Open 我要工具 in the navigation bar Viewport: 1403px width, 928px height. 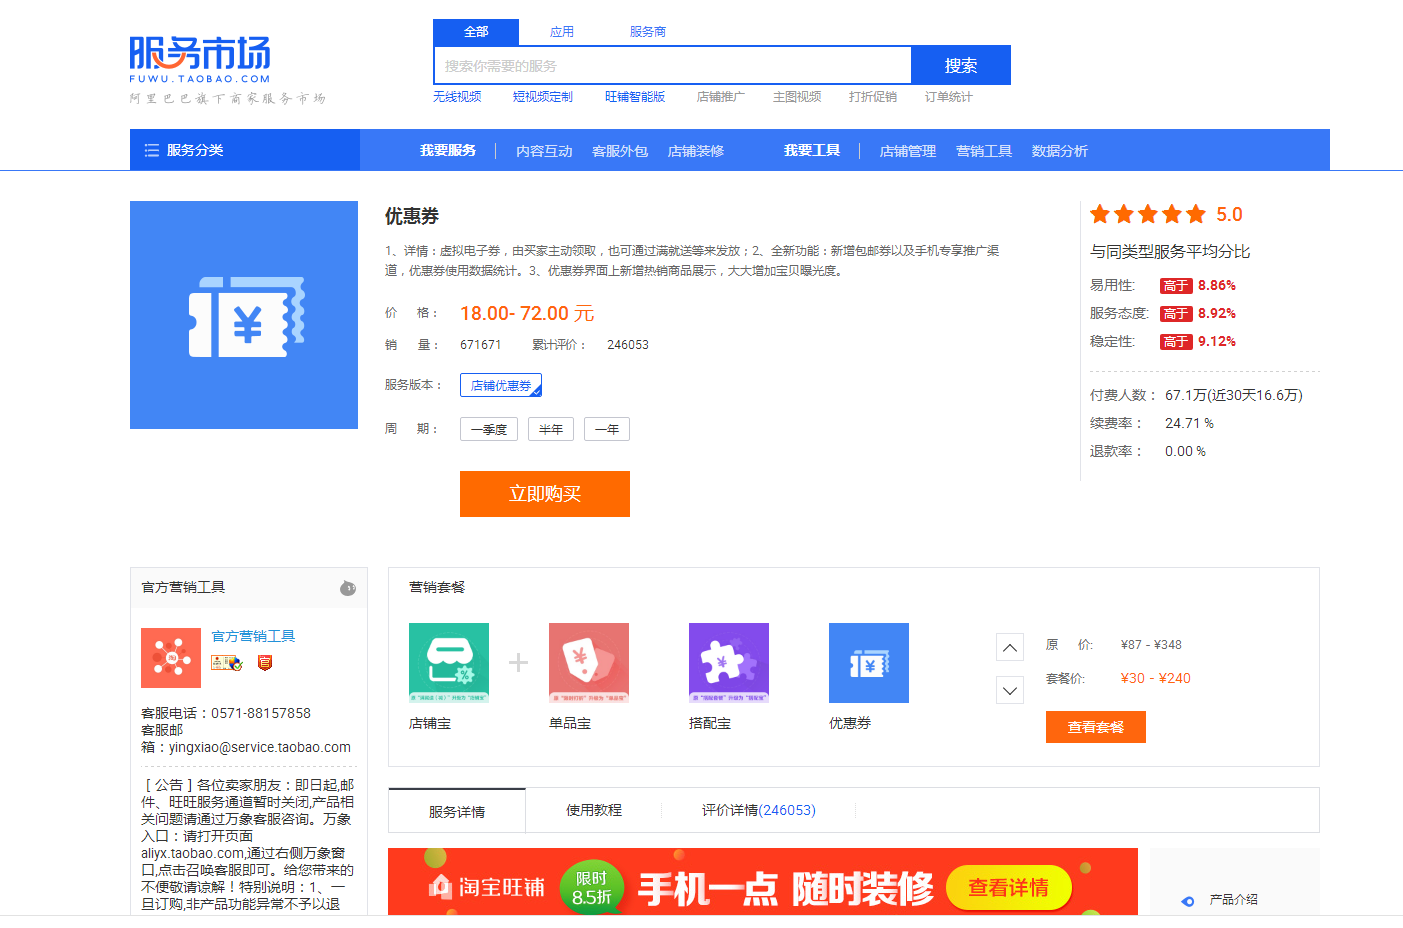(x=812, y=150)
